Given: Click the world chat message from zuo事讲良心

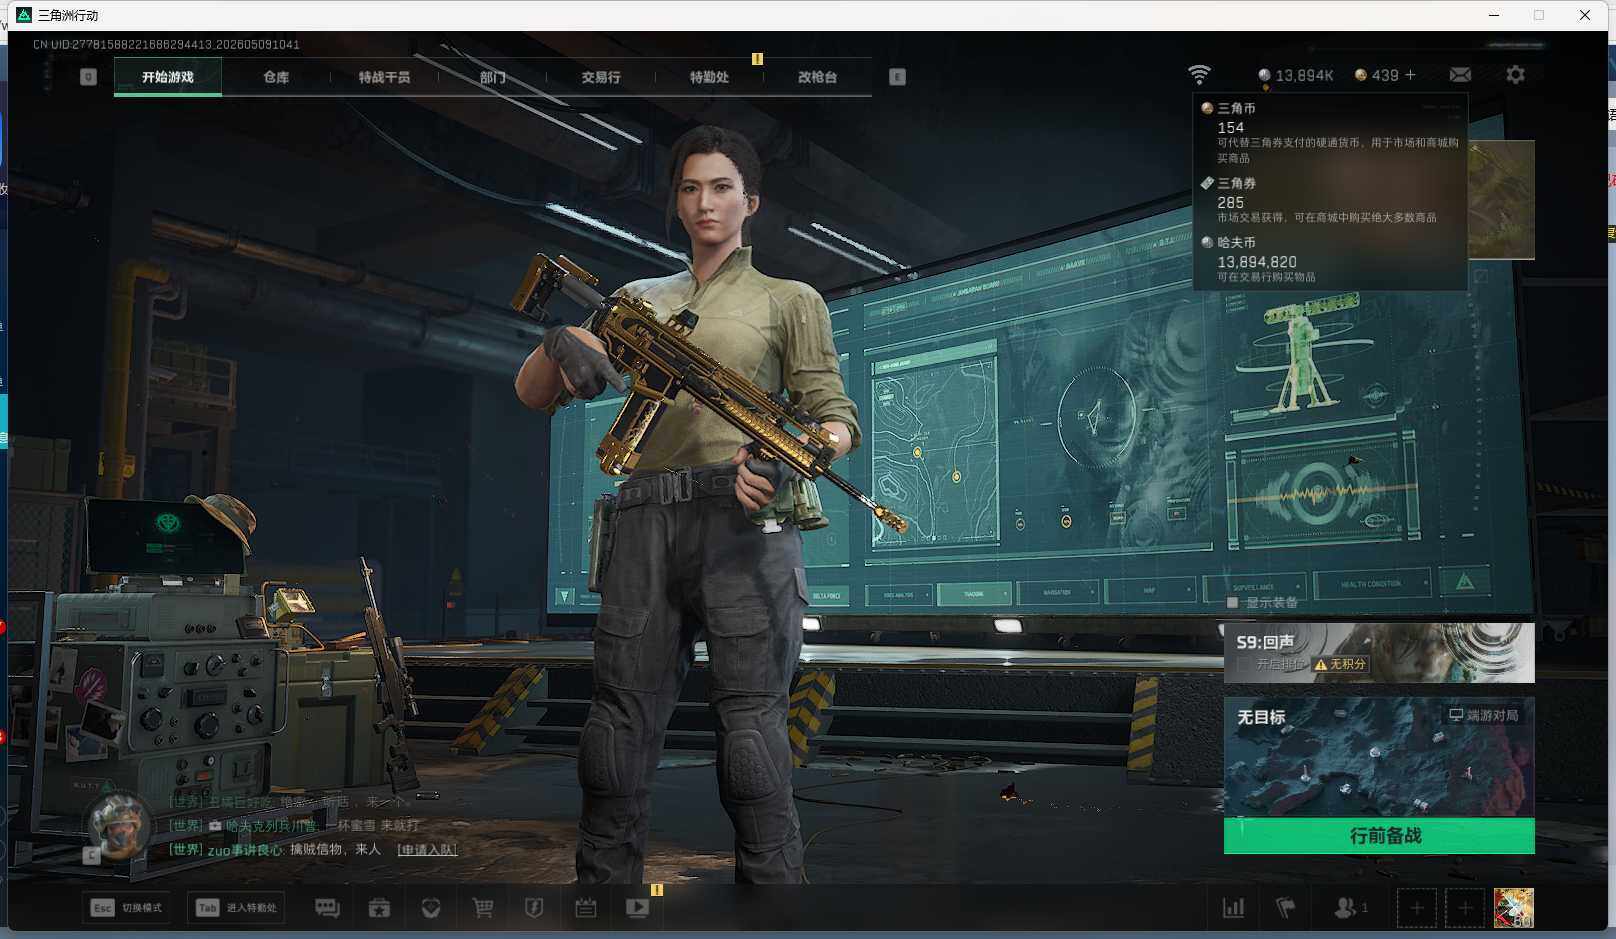Looking at the screenshot, I should point(275,850).
